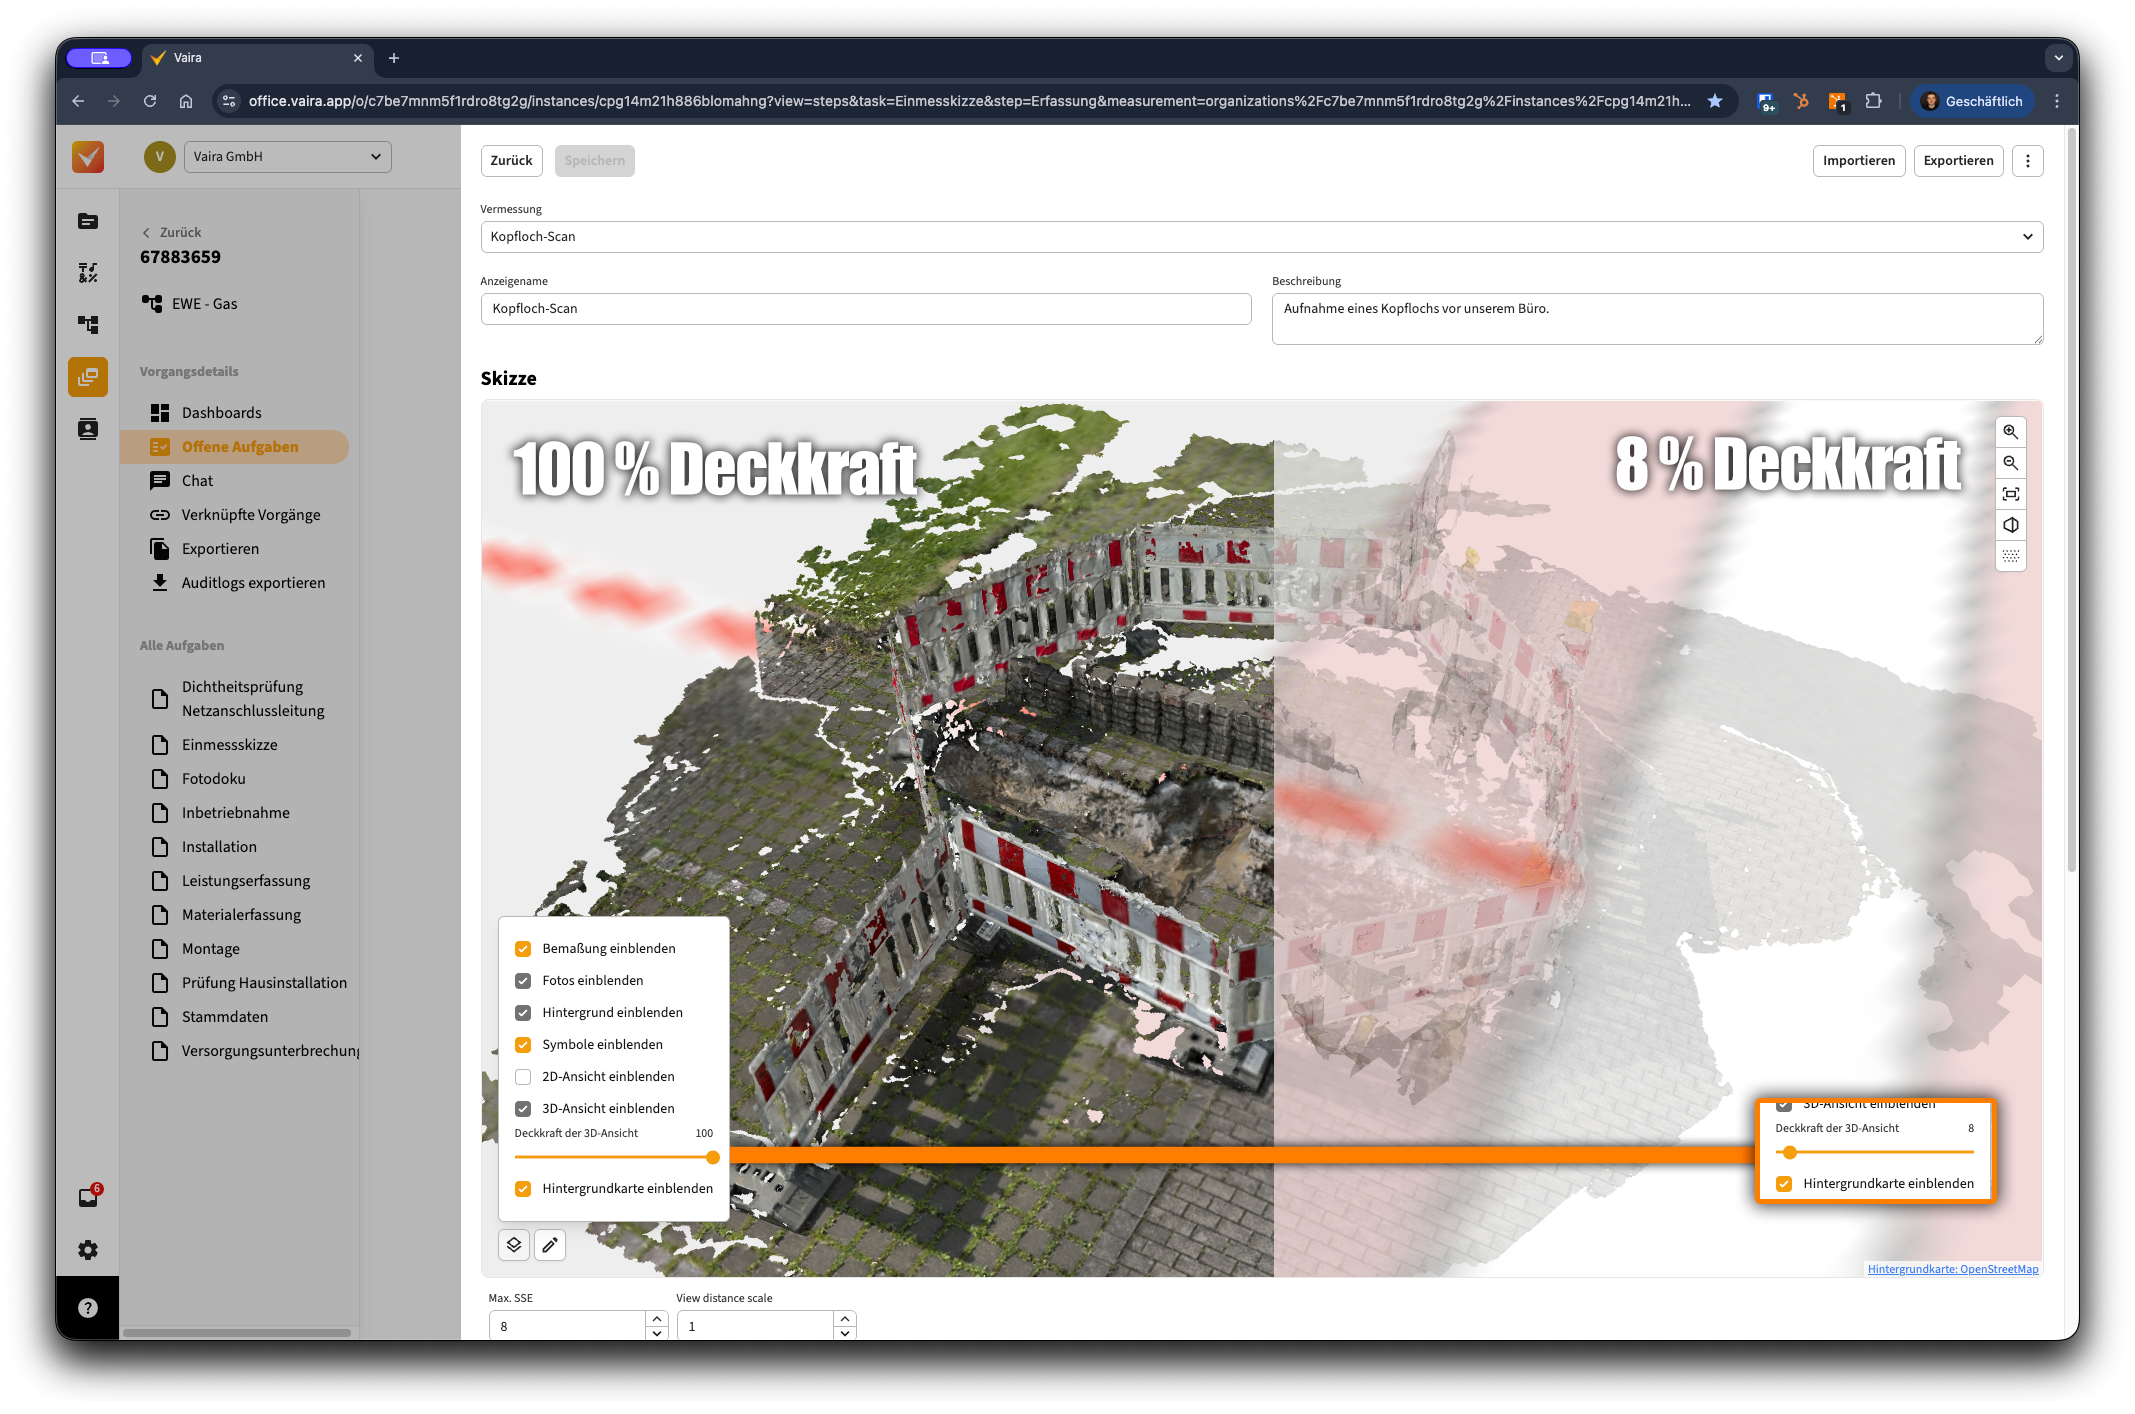Open Dashboards in sidebar menu

click(221, 413)
